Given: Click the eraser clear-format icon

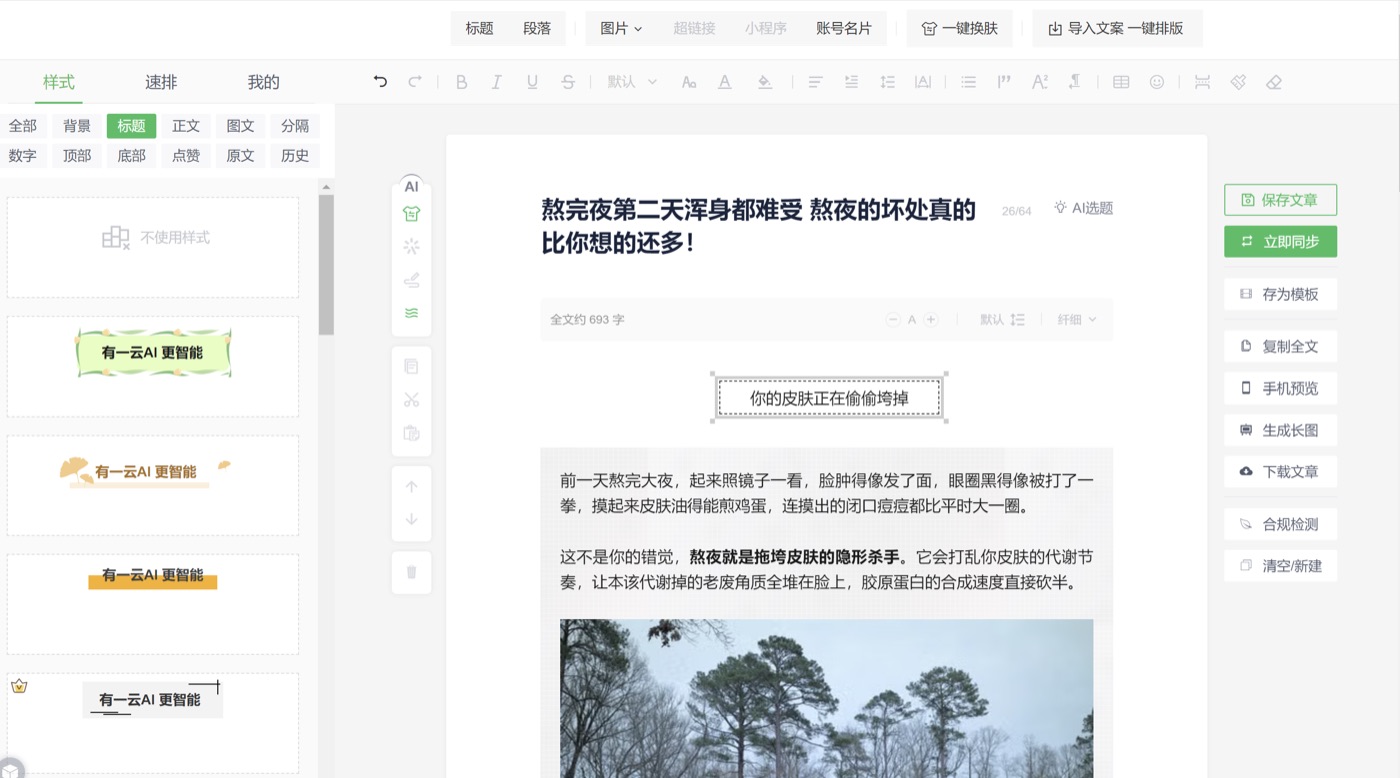Looking at the screenshot, I should tap(1274, 82).
